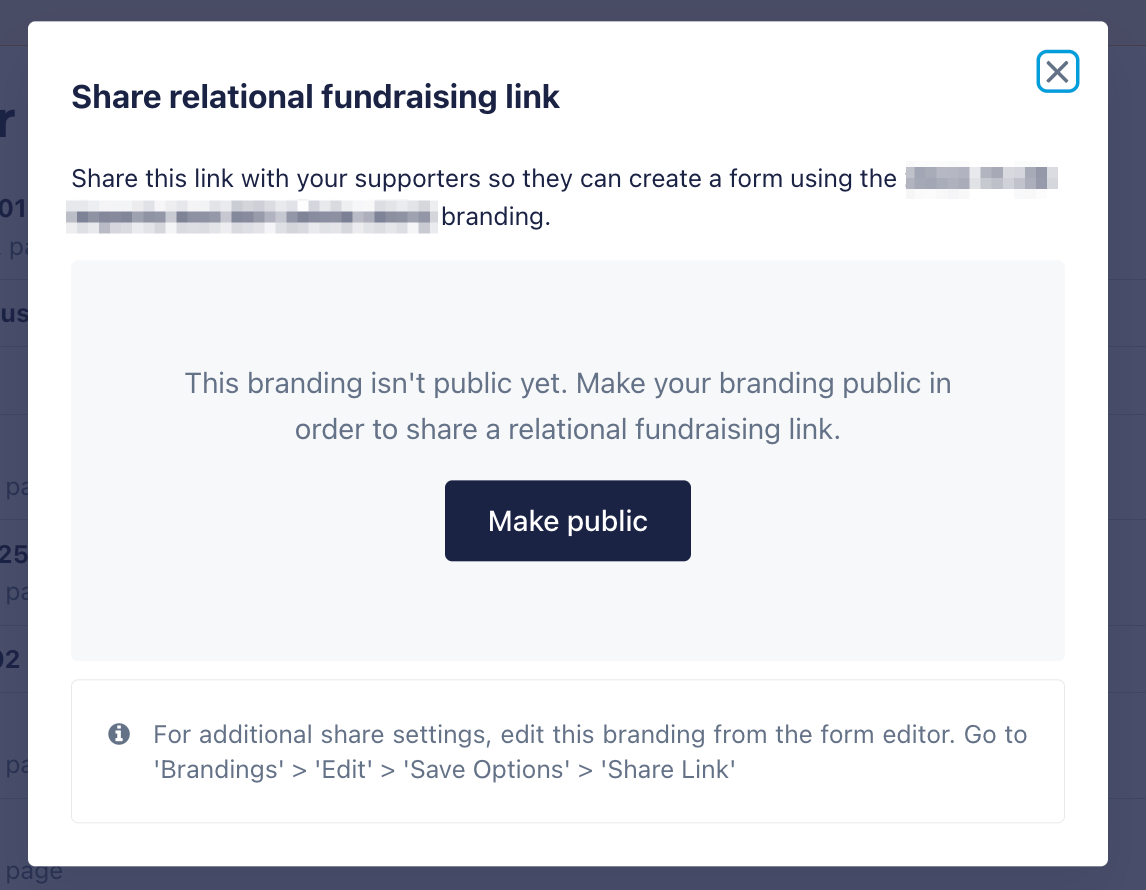
Task: Click the info circle icon in the note
Action: point(118,735)
